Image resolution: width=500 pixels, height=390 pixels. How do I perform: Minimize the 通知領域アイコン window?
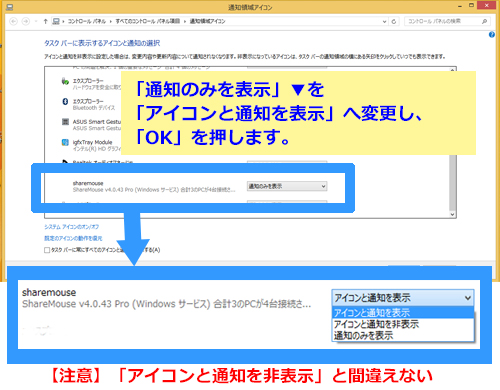pyautogui.click(x=460, y=6)
